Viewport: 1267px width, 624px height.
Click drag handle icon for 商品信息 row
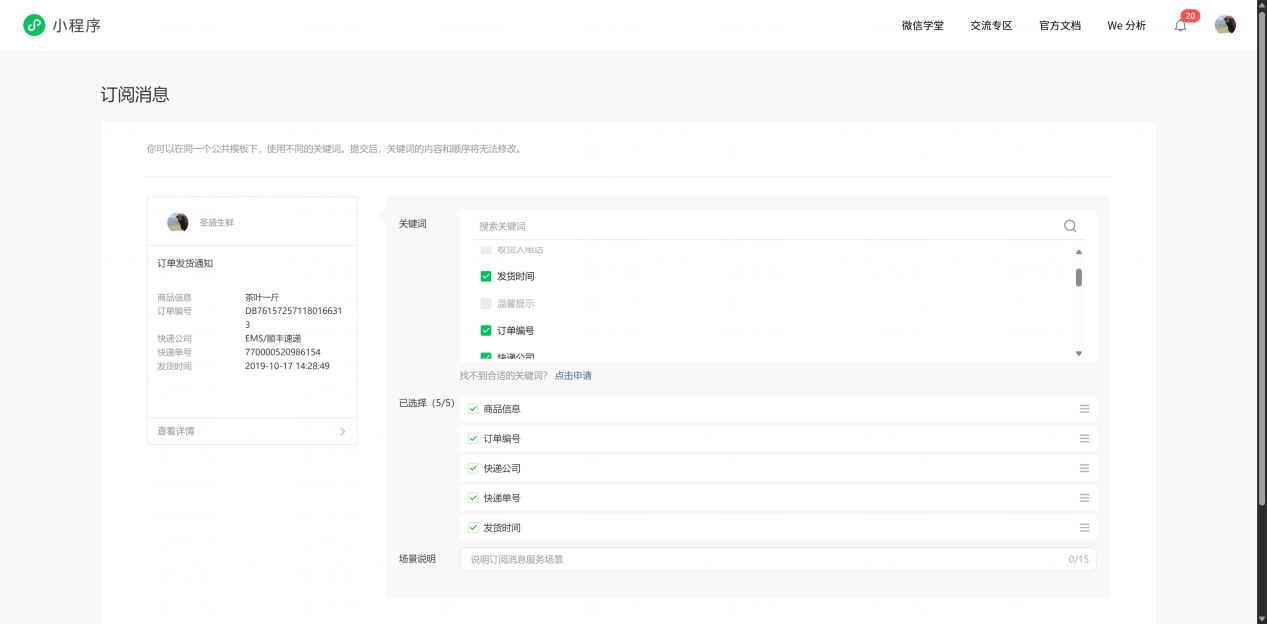click(x=1084, y=409)
